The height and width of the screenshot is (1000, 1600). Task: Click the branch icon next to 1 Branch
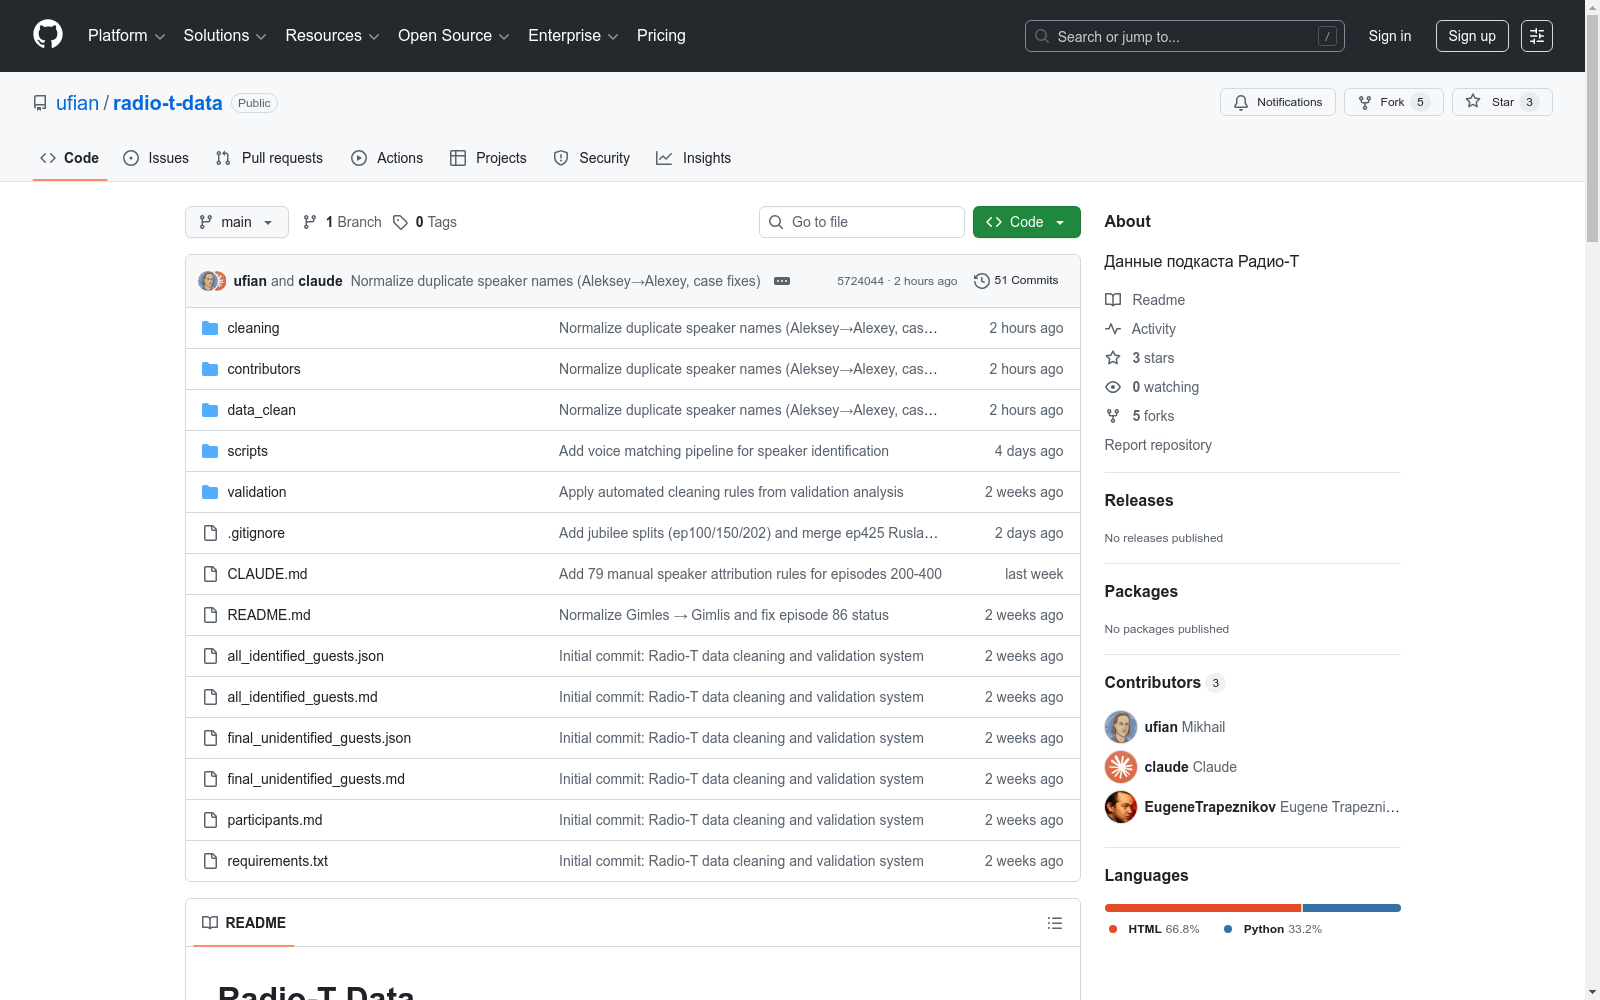point(310,222)
